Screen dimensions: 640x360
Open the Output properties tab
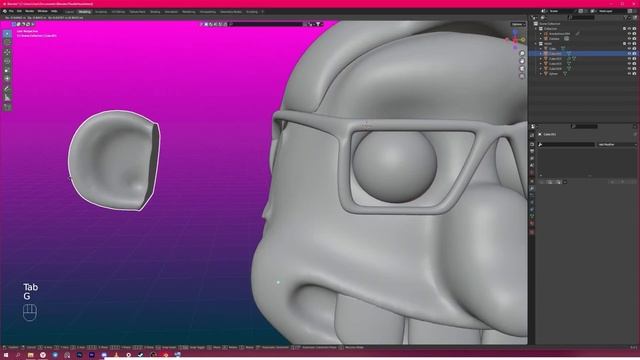pyautogui.click(x=532, y=151)
